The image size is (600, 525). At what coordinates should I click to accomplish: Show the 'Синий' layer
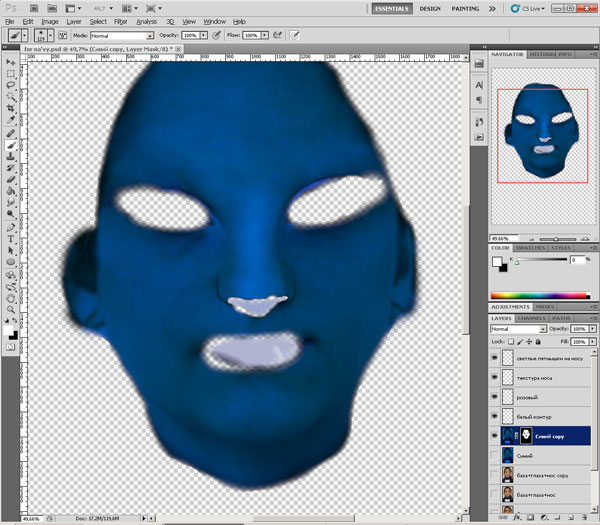pyautogui.click(x=494, y=455)
